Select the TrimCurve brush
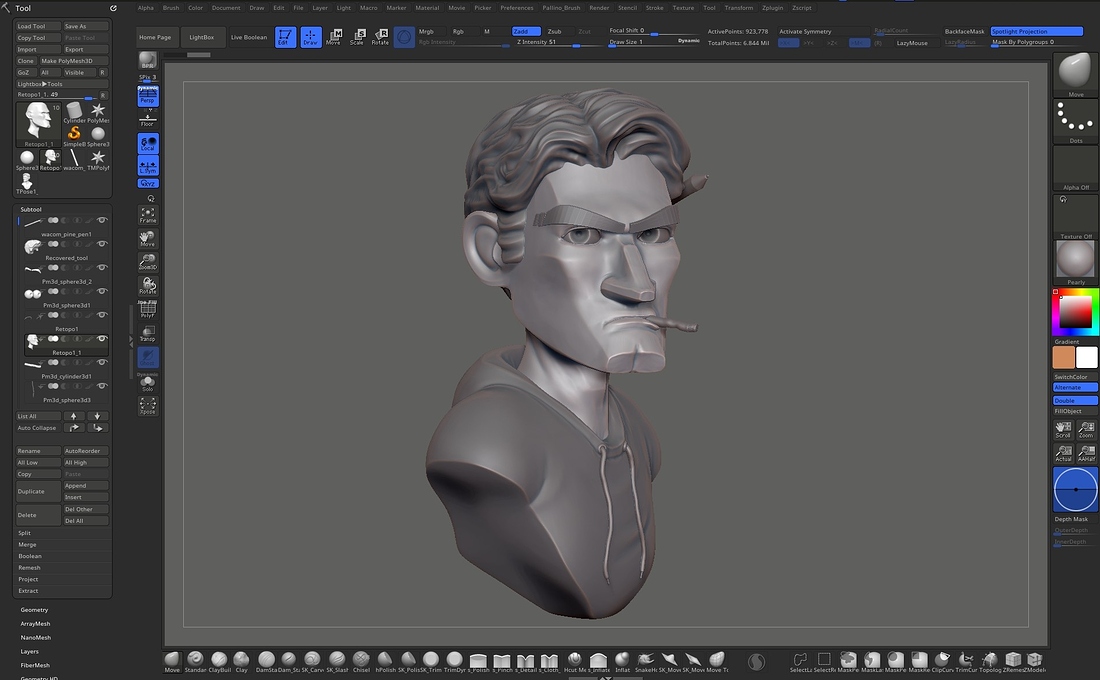The height and width of the screenshot is (680, 1100). coord(966,660)
